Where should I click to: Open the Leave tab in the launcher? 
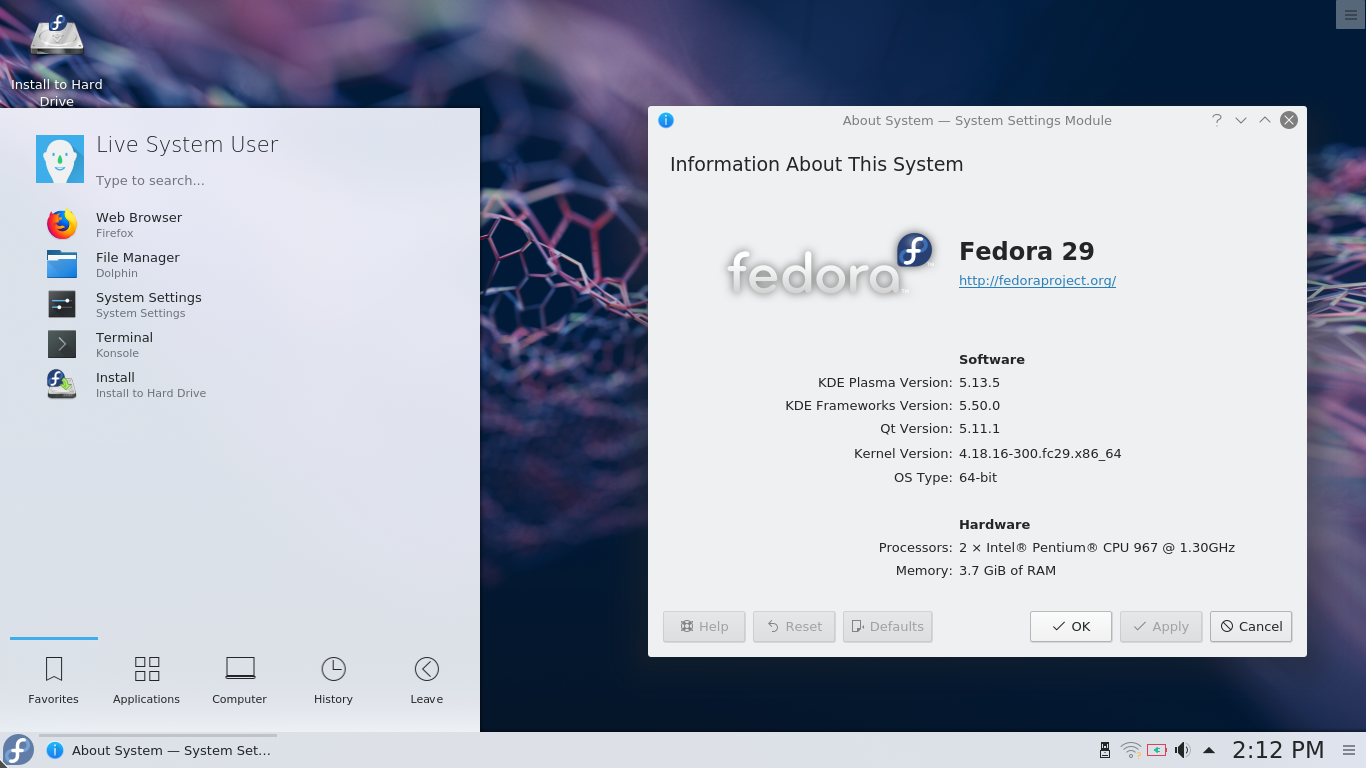point(426,680)
